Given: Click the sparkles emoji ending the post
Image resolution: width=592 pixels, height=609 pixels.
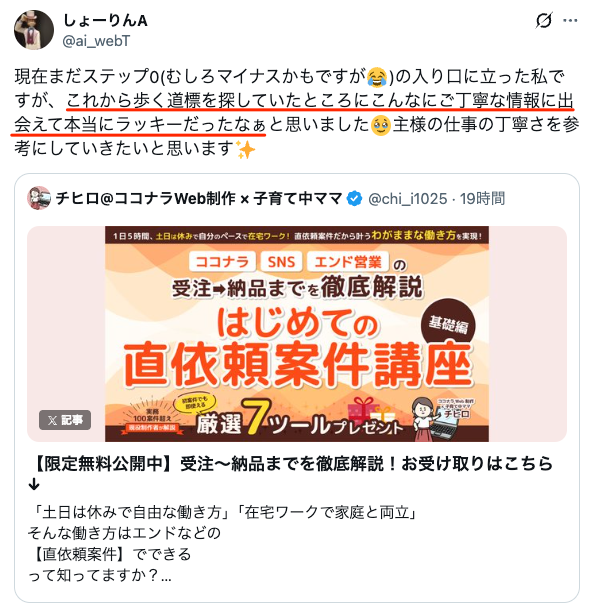Looking at the screenshot, I should pyautogui.click(x=246, y=149).
